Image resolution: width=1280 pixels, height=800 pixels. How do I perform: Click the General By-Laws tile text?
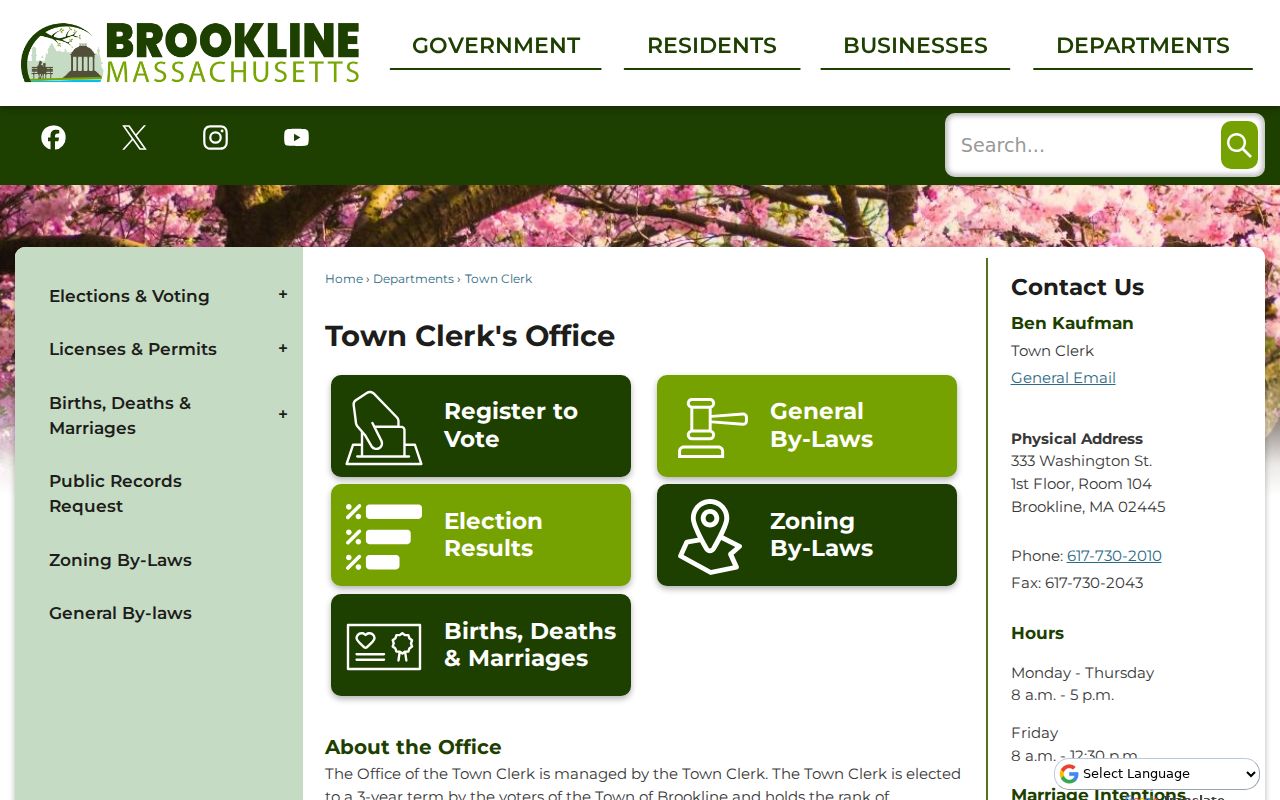click(821, 425)
